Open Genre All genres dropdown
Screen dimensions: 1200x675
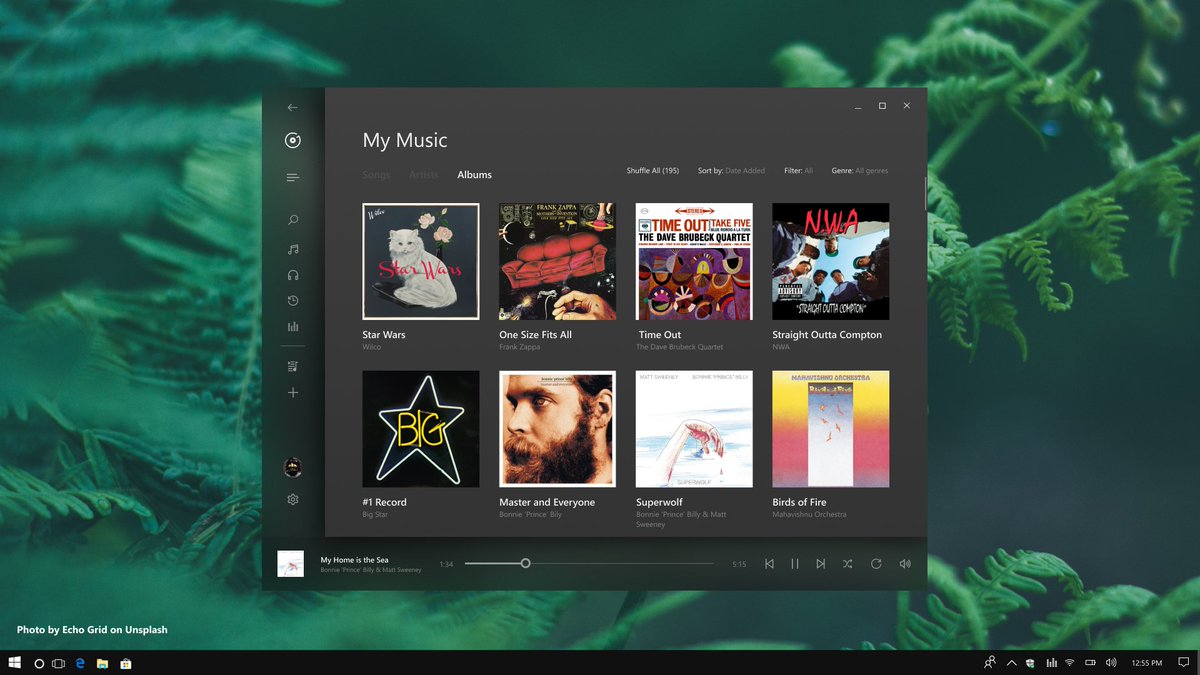(860, 171)
